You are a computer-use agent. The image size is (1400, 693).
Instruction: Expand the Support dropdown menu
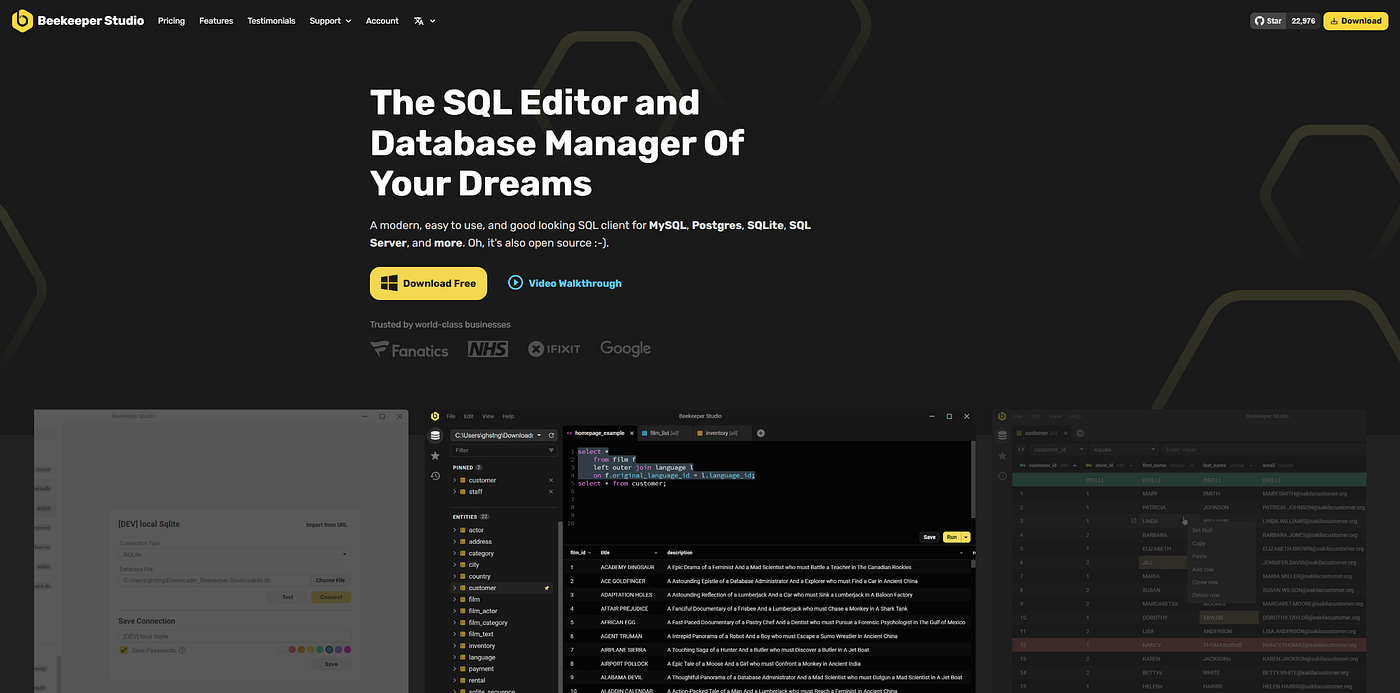click(x=330, y=21)
